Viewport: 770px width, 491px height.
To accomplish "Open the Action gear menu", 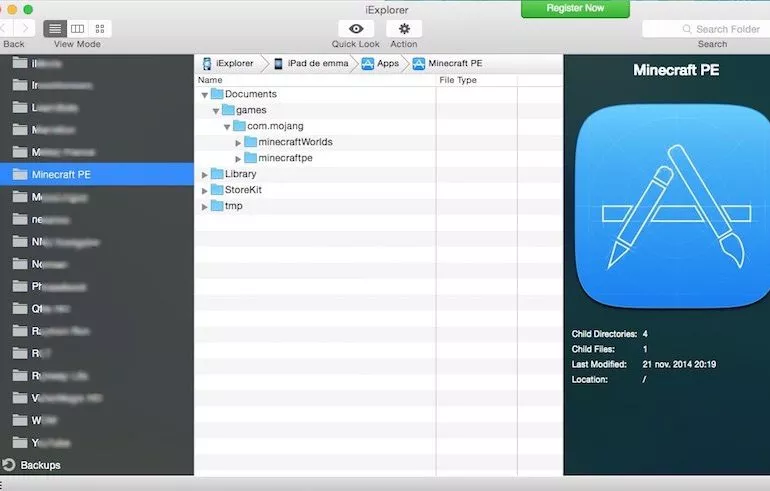I will pos(404,29).
